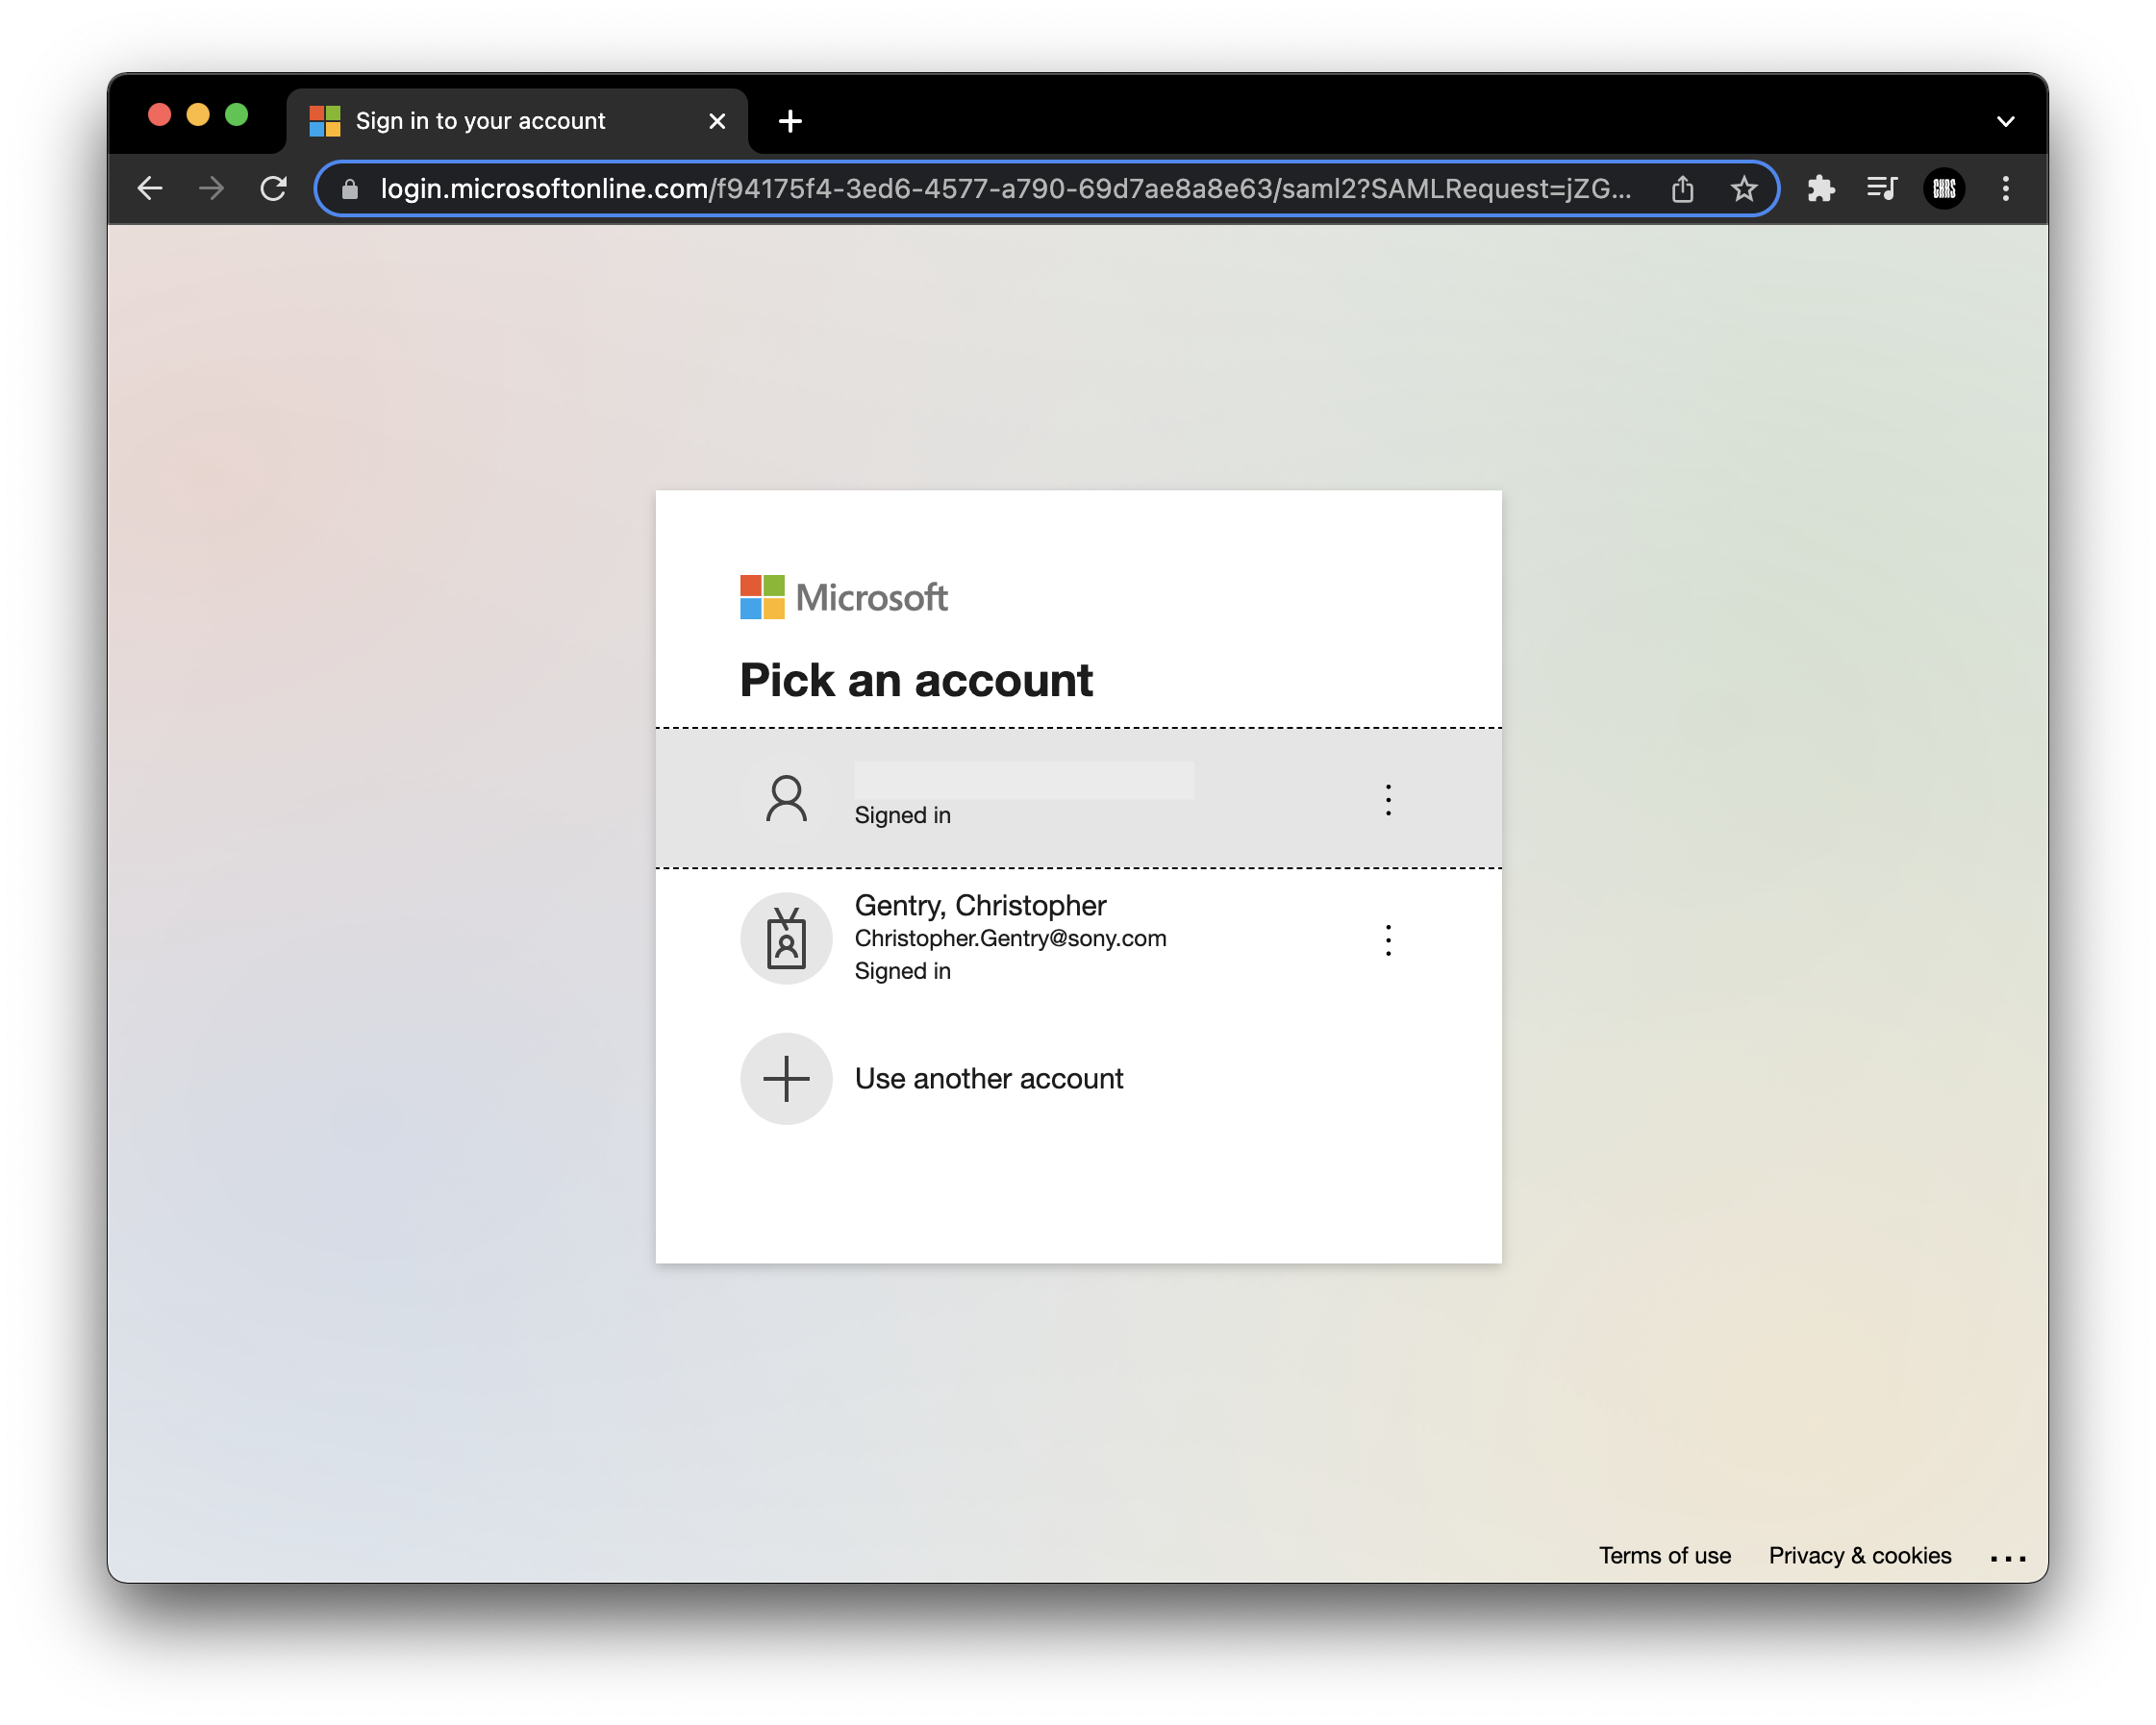Open Privacy & cookies link
This screenshot has height=1725, width=2156.
click(x=1859, y=1555)
